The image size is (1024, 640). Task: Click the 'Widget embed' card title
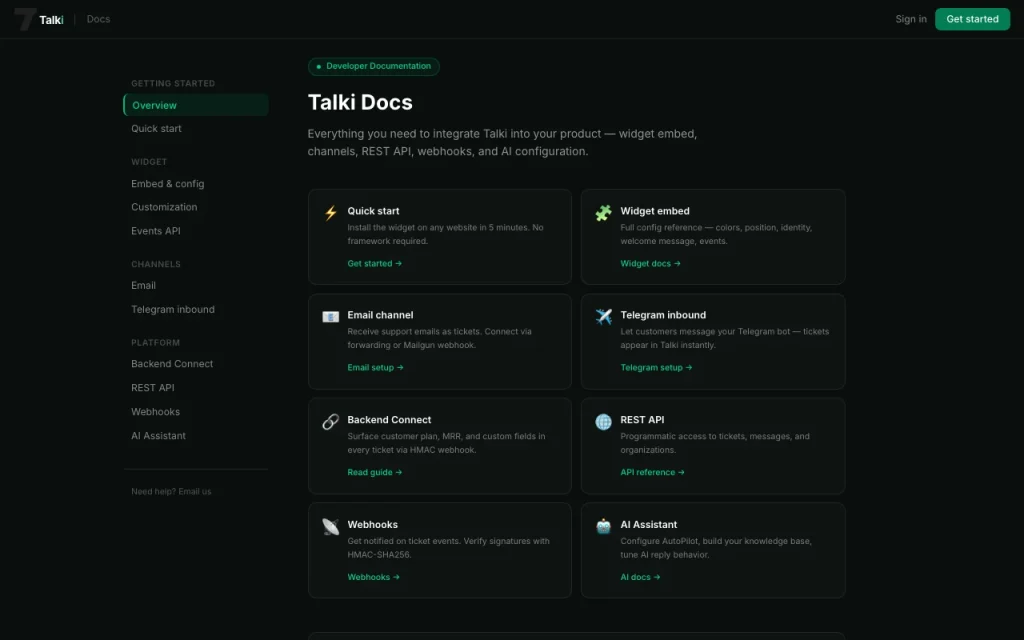click(655, 211)
